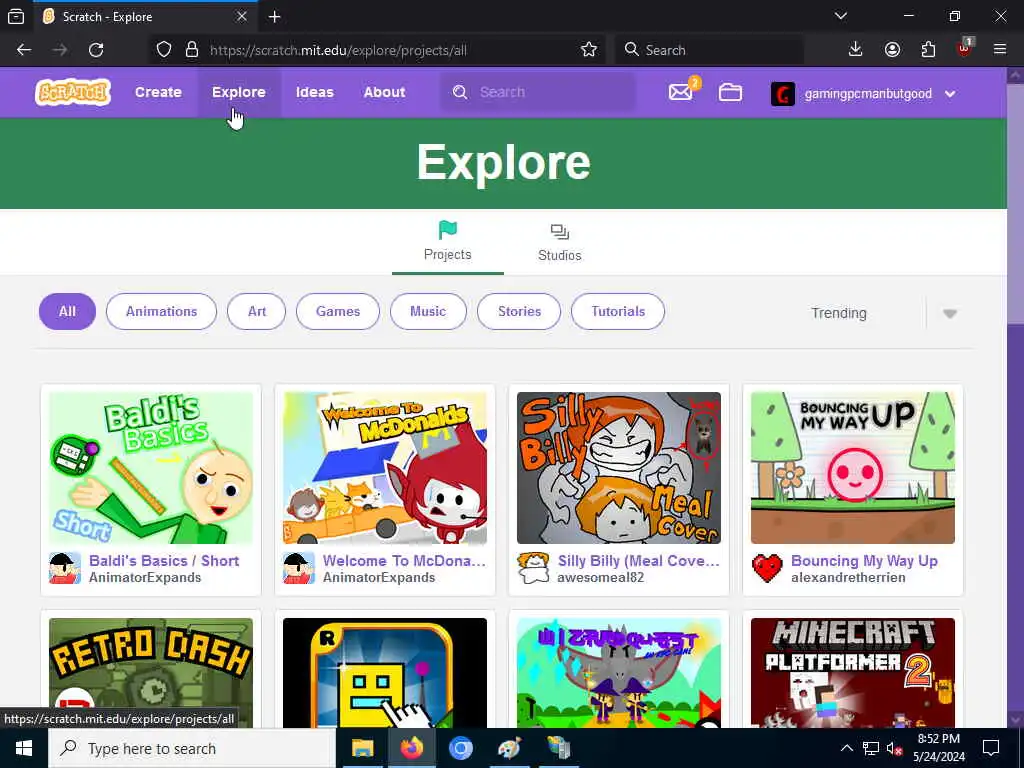Click alexandretherrien's heart avatar icon

[767, 568]
